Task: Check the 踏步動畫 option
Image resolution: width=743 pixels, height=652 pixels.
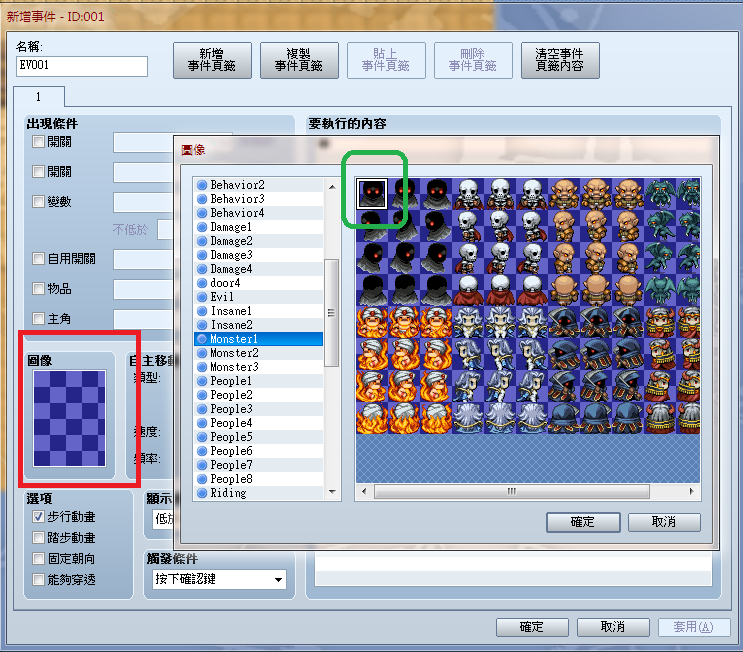Action: pos(38,537)
